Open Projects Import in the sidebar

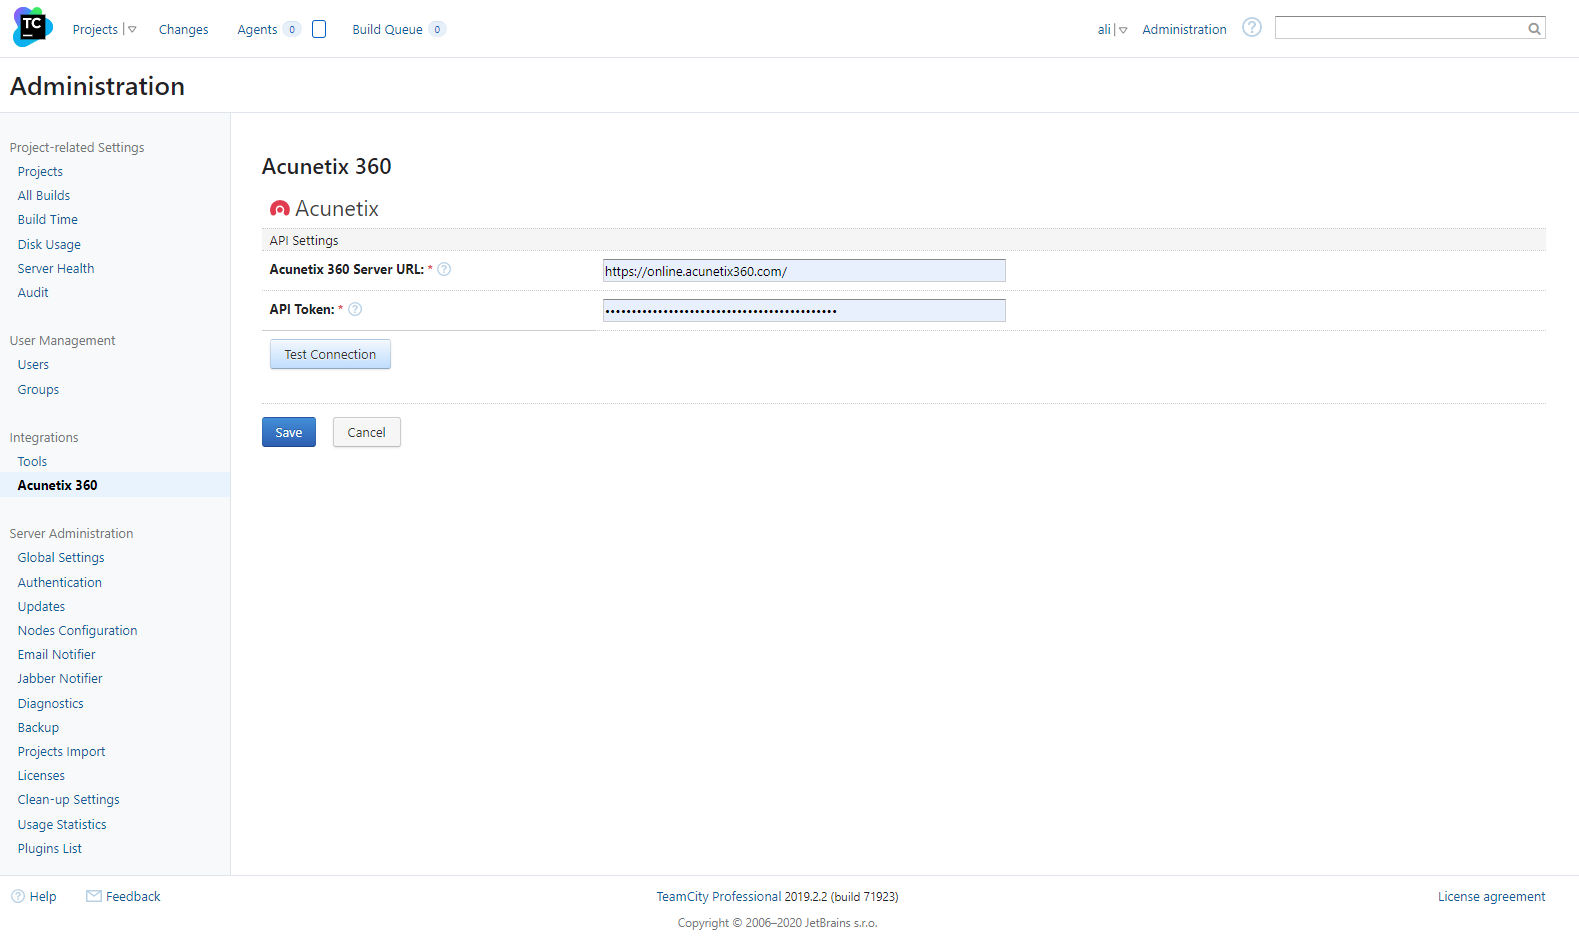pyautogui.click(x=61, y=751)
